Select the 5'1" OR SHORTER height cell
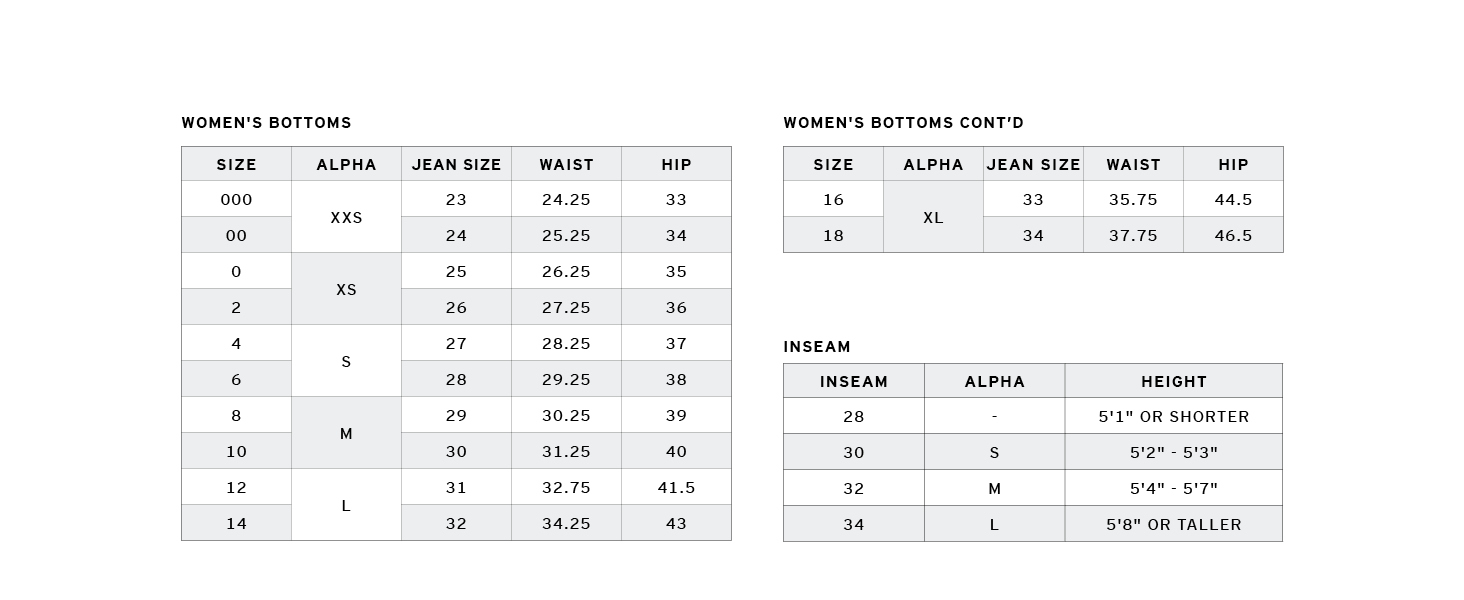This screenshot has width=1464, height=600. pyautogui.click(x=1173, y=416)
